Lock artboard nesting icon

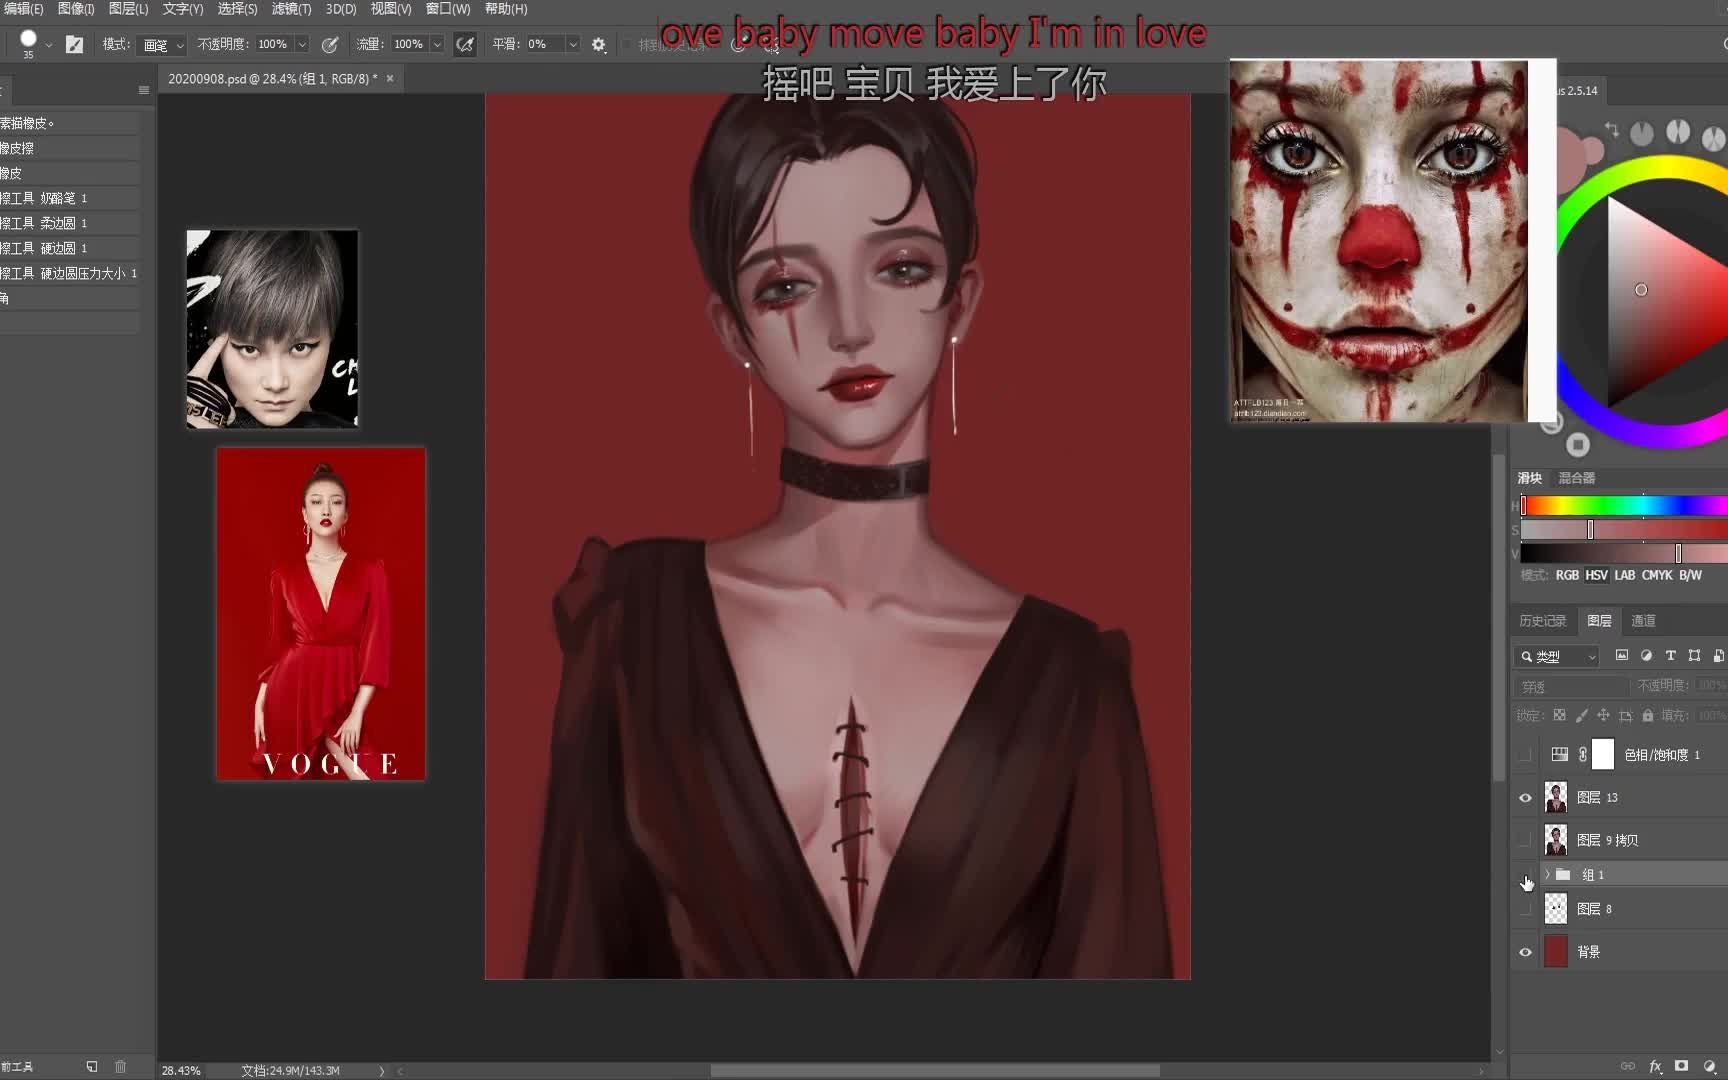coord(1626,715)
